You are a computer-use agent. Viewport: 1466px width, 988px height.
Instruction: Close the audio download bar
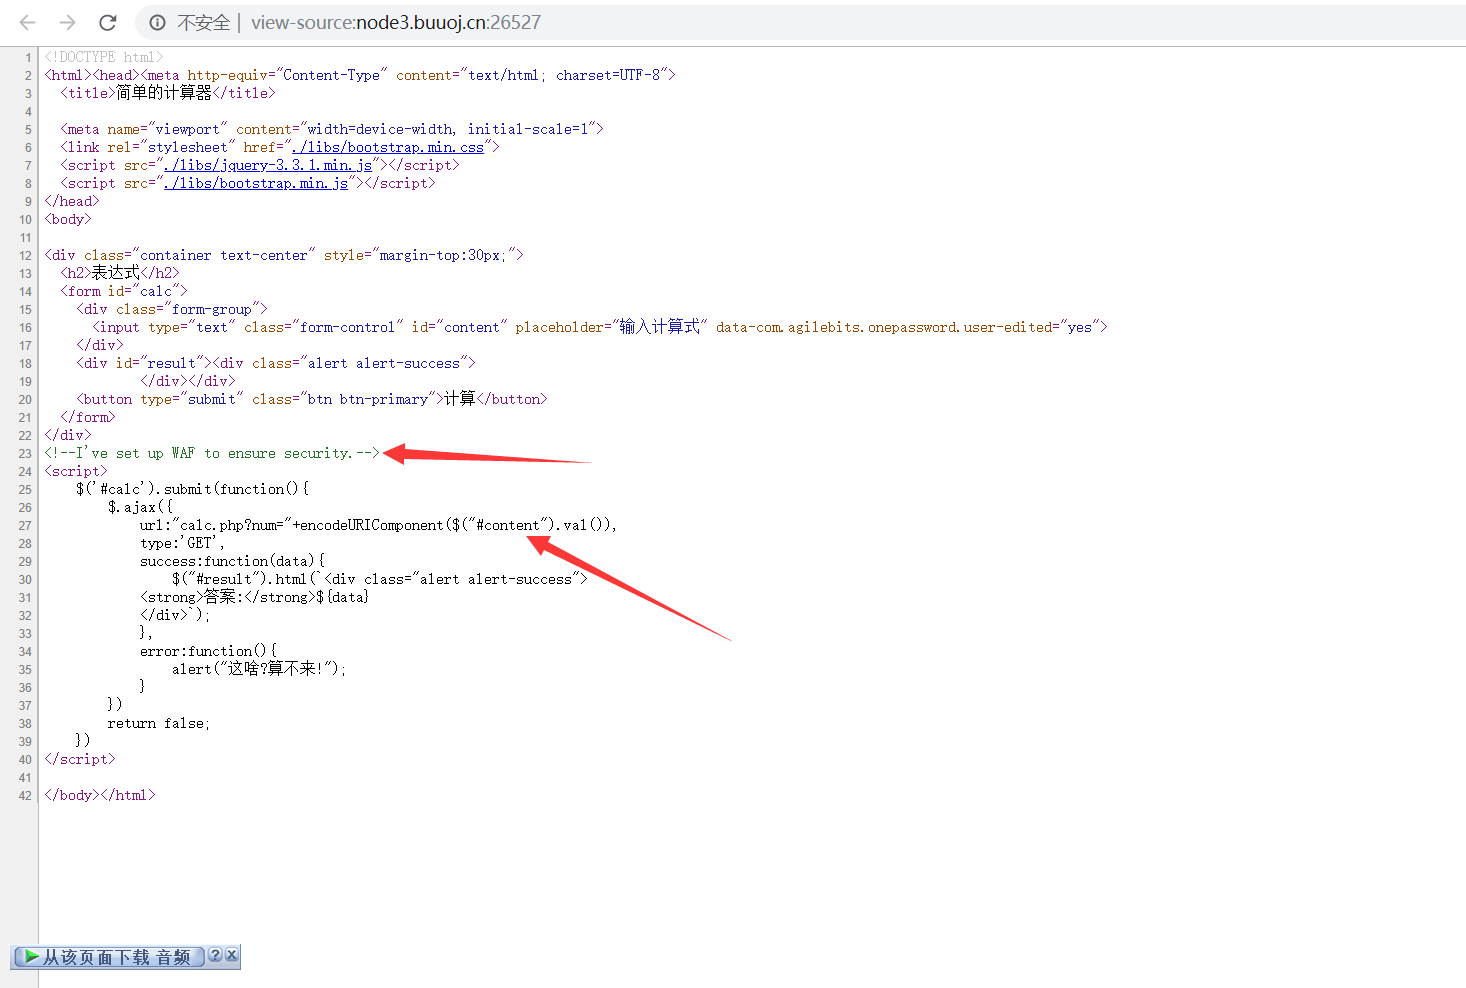232,955
